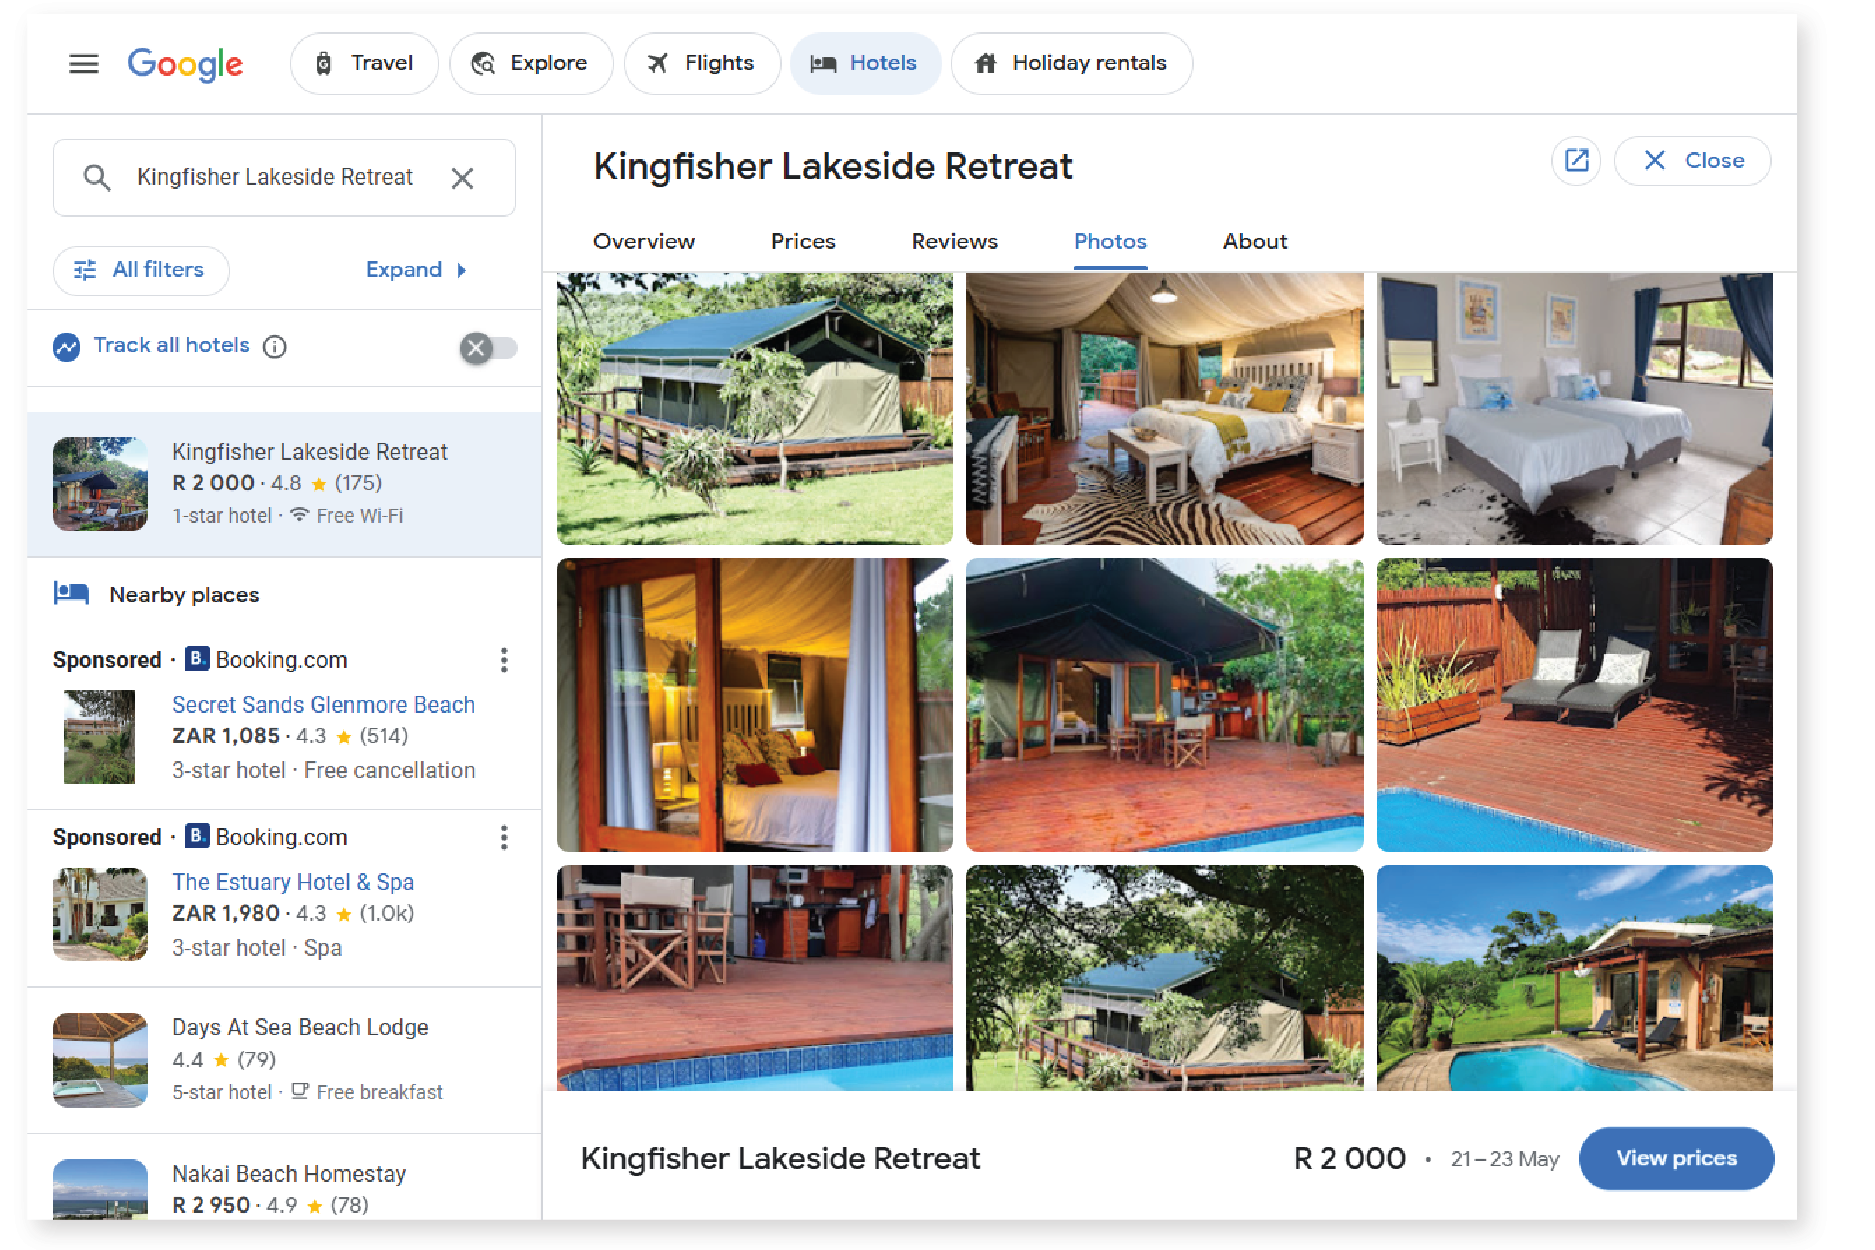Open the hamburger main menu
This screenshot has height=1250, width=1875.
pos(84,64)
